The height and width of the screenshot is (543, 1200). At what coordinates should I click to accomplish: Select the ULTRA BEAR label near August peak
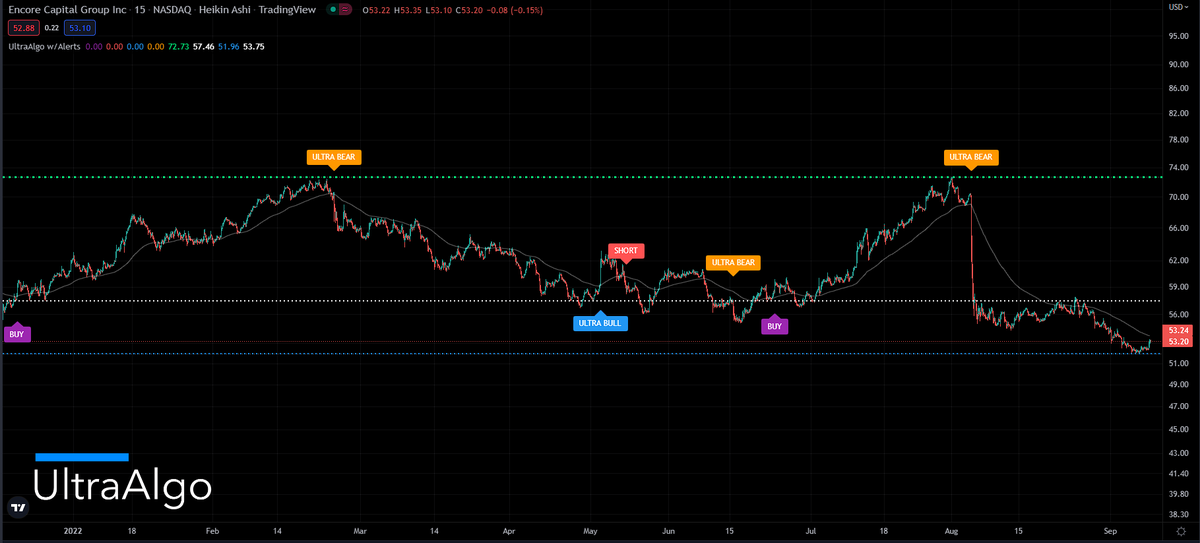tap(971, 157)
